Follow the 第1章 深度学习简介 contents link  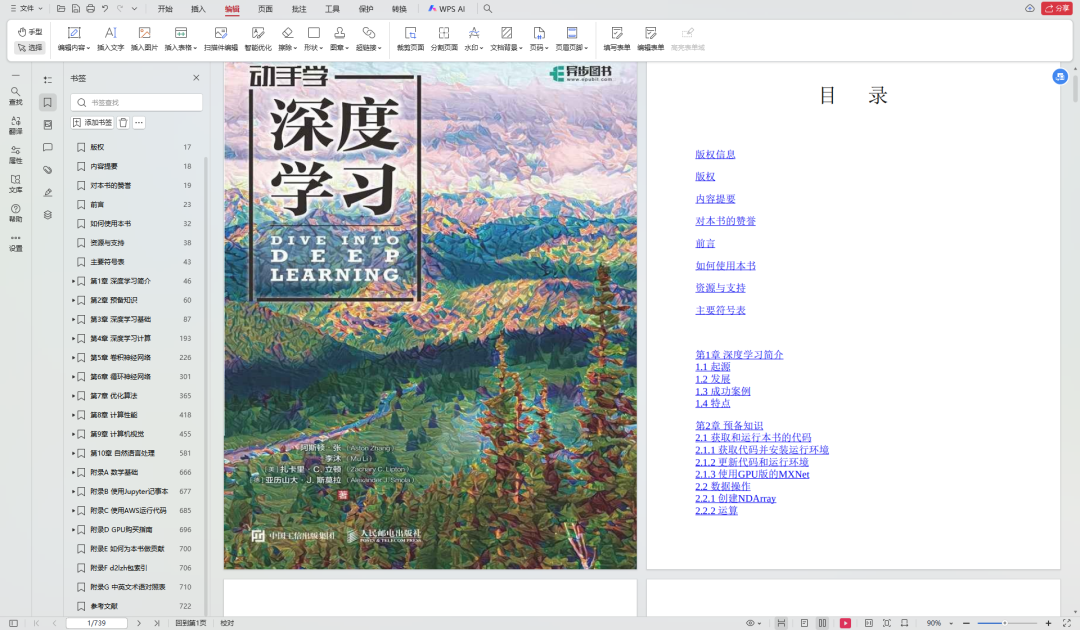[739, 355]
